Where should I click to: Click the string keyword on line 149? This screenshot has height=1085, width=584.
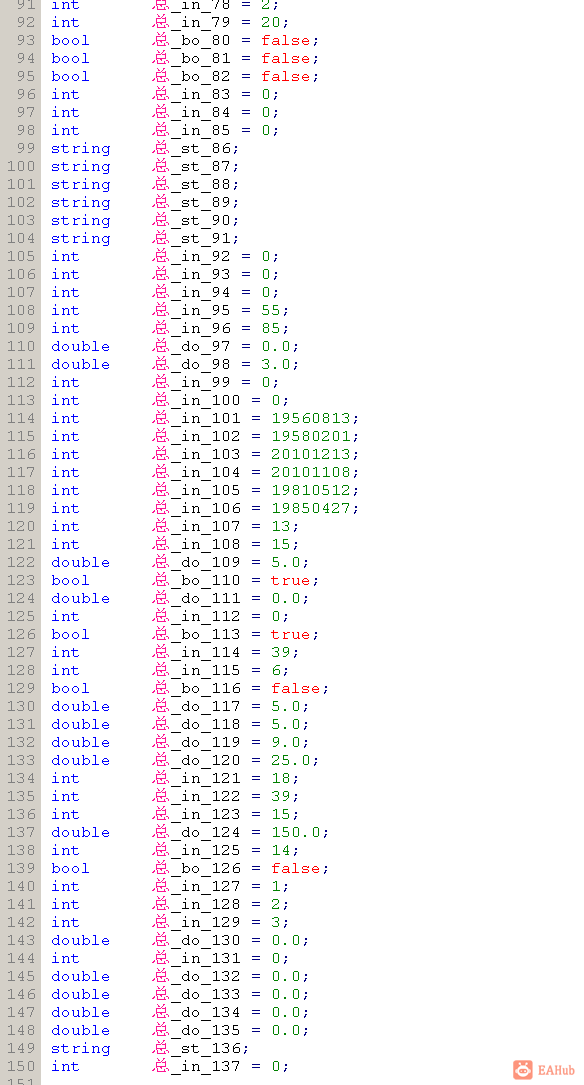pos(80,1048)
